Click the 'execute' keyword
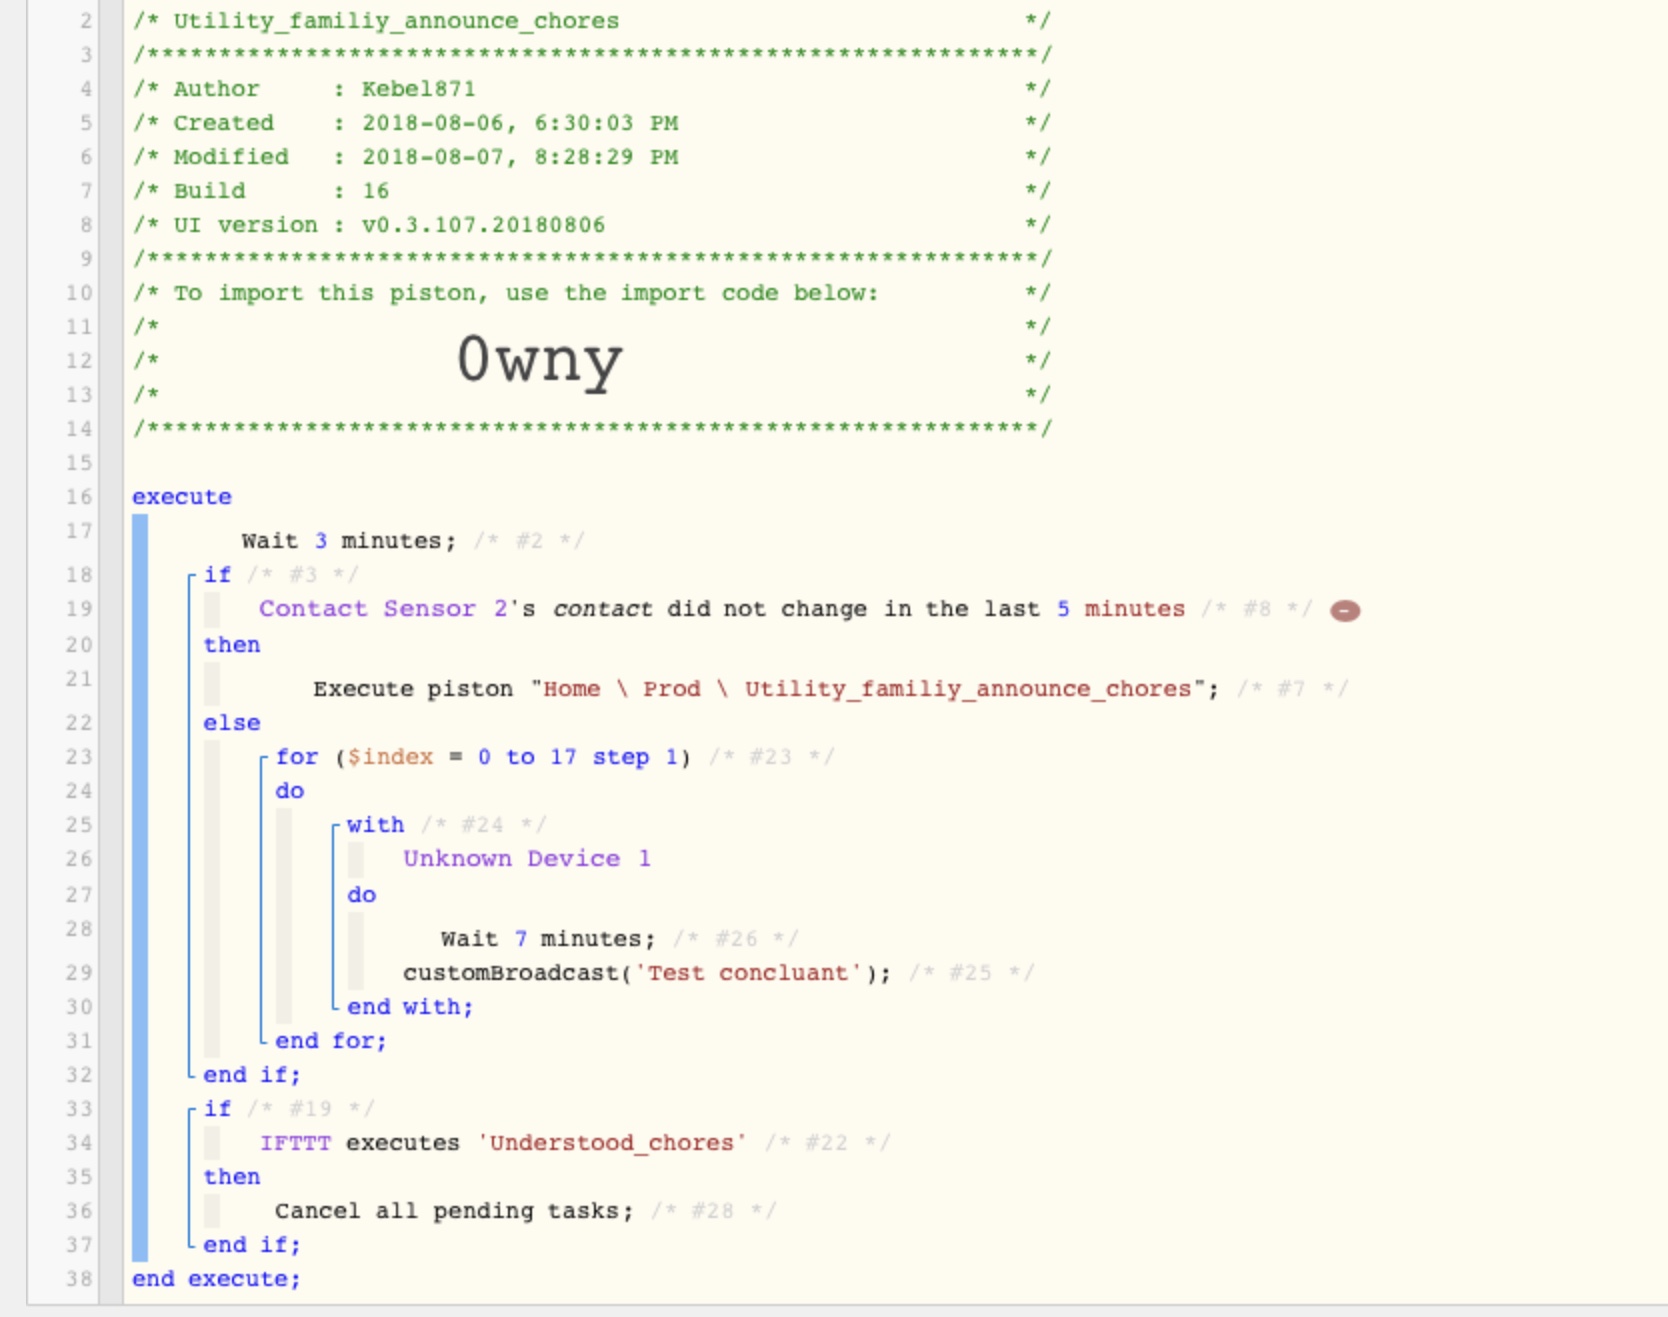Viewport: 1668px width, 1317px height. 182,497
